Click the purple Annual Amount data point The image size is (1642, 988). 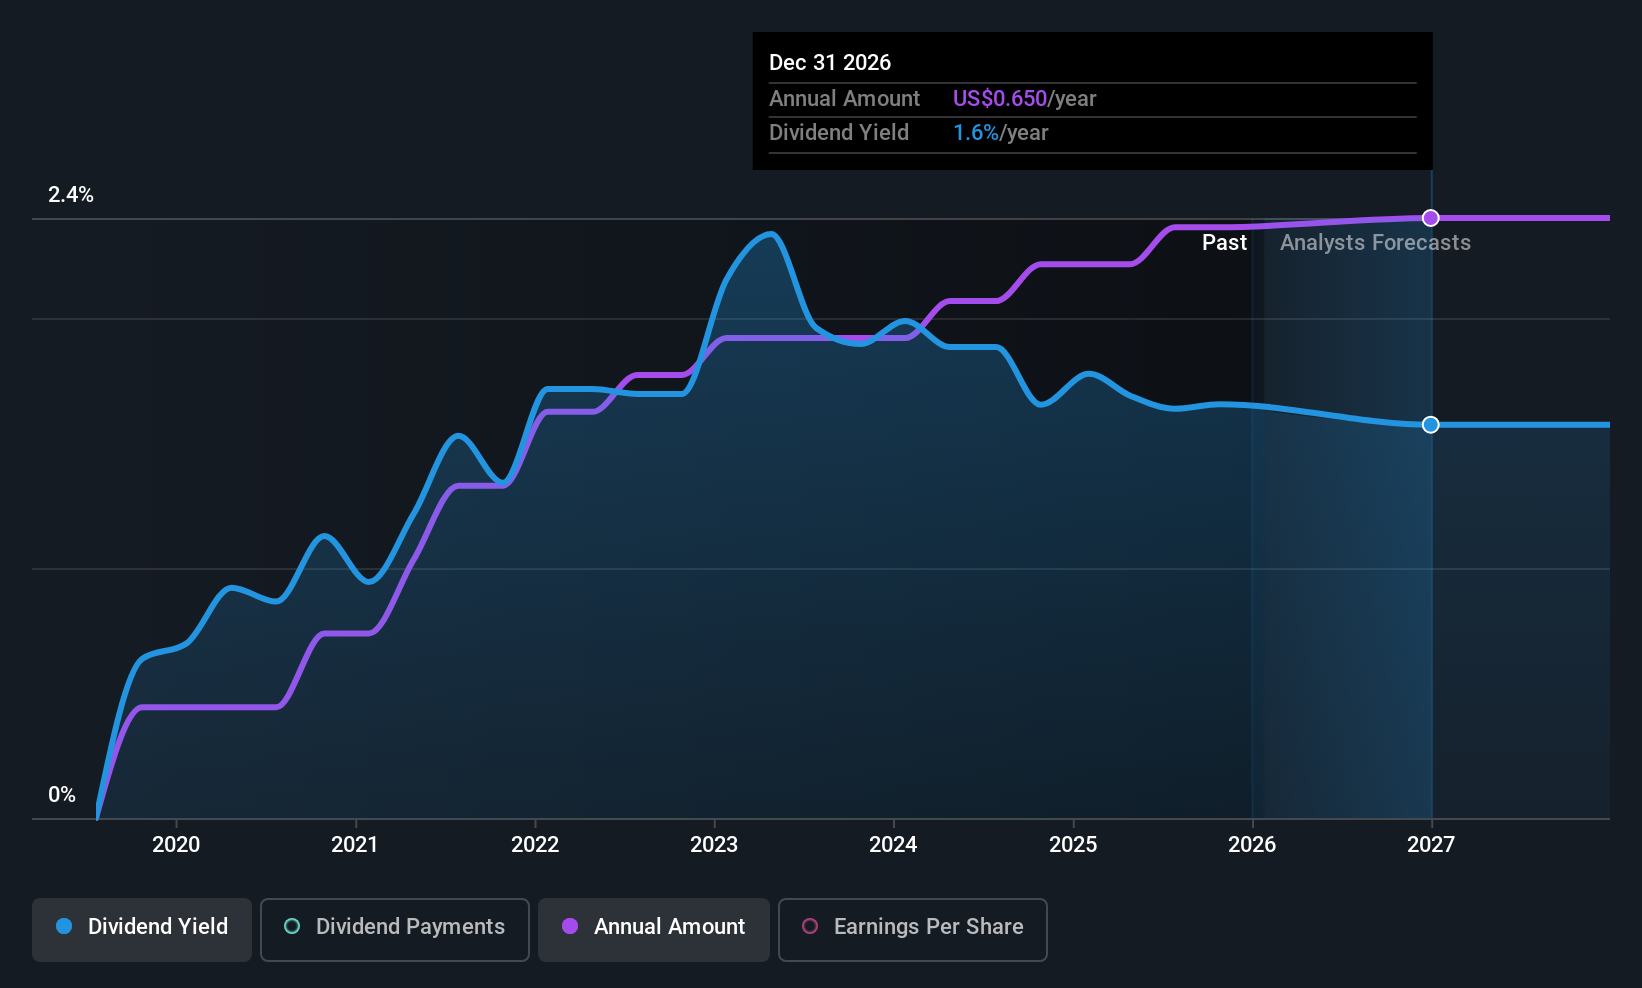click(x=1431, y=218)
